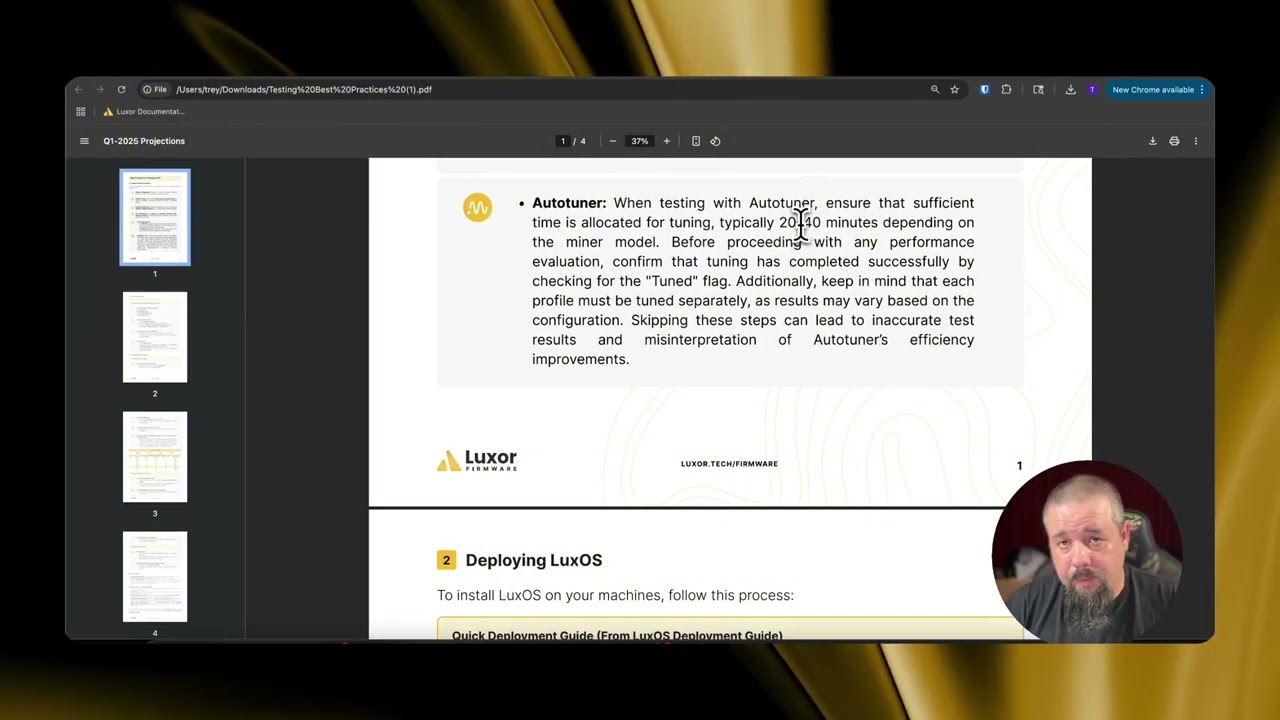Viewport: 1280px width, 720px height.
Task: Toggle the PDF sidebar menu
Action: (84, 141)
